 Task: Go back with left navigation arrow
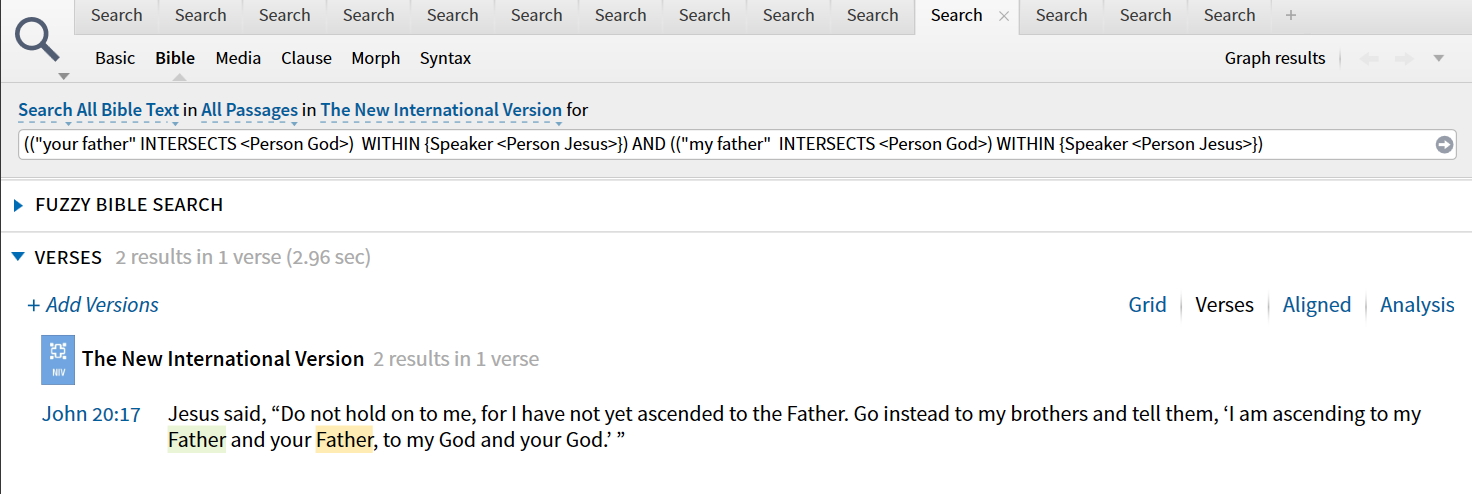(x=1369, y=59)
